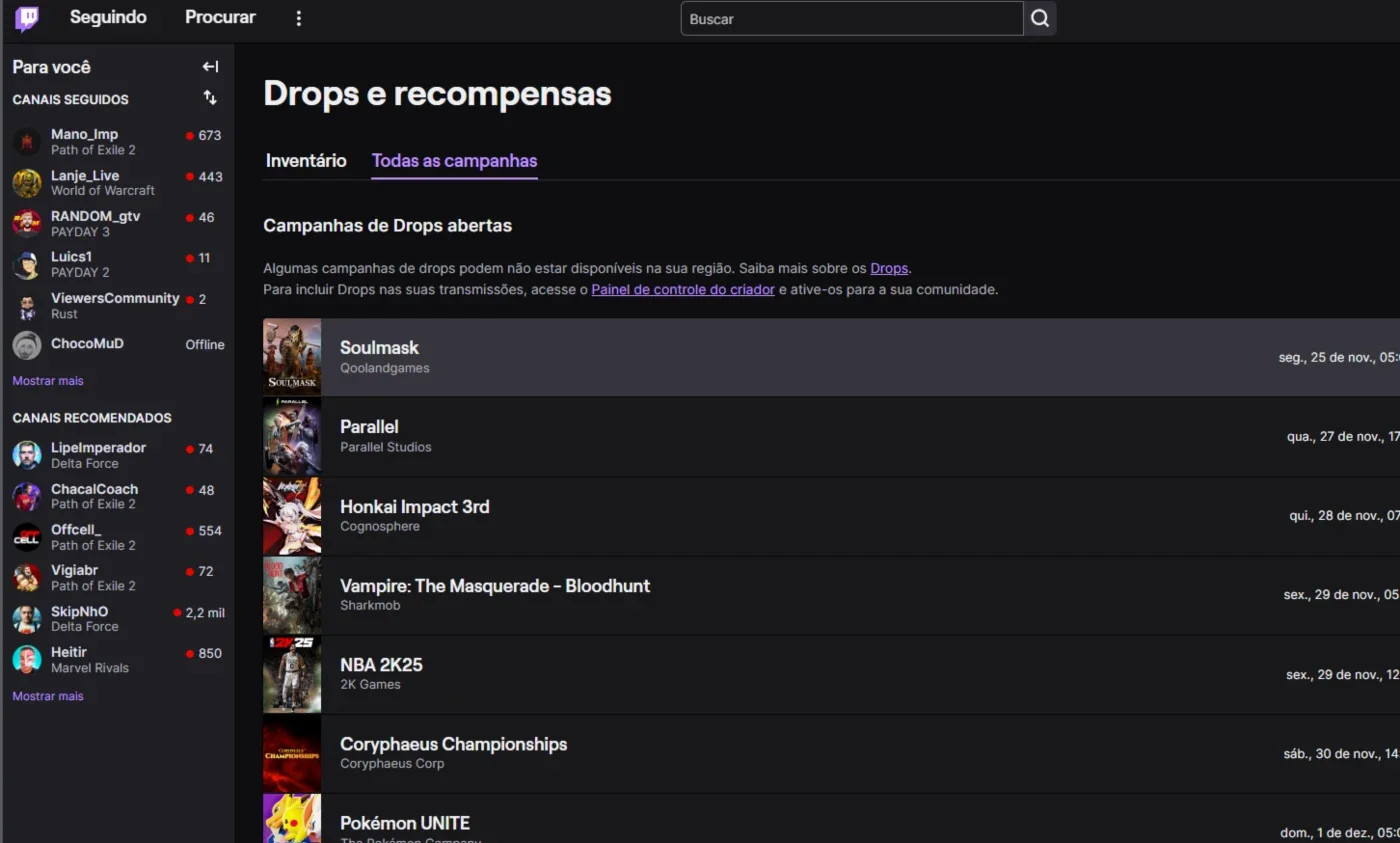The width and height of the screenshot is (1400, 843).
Task: Click the Mano_Imp channel name
Action: [84, 134]
